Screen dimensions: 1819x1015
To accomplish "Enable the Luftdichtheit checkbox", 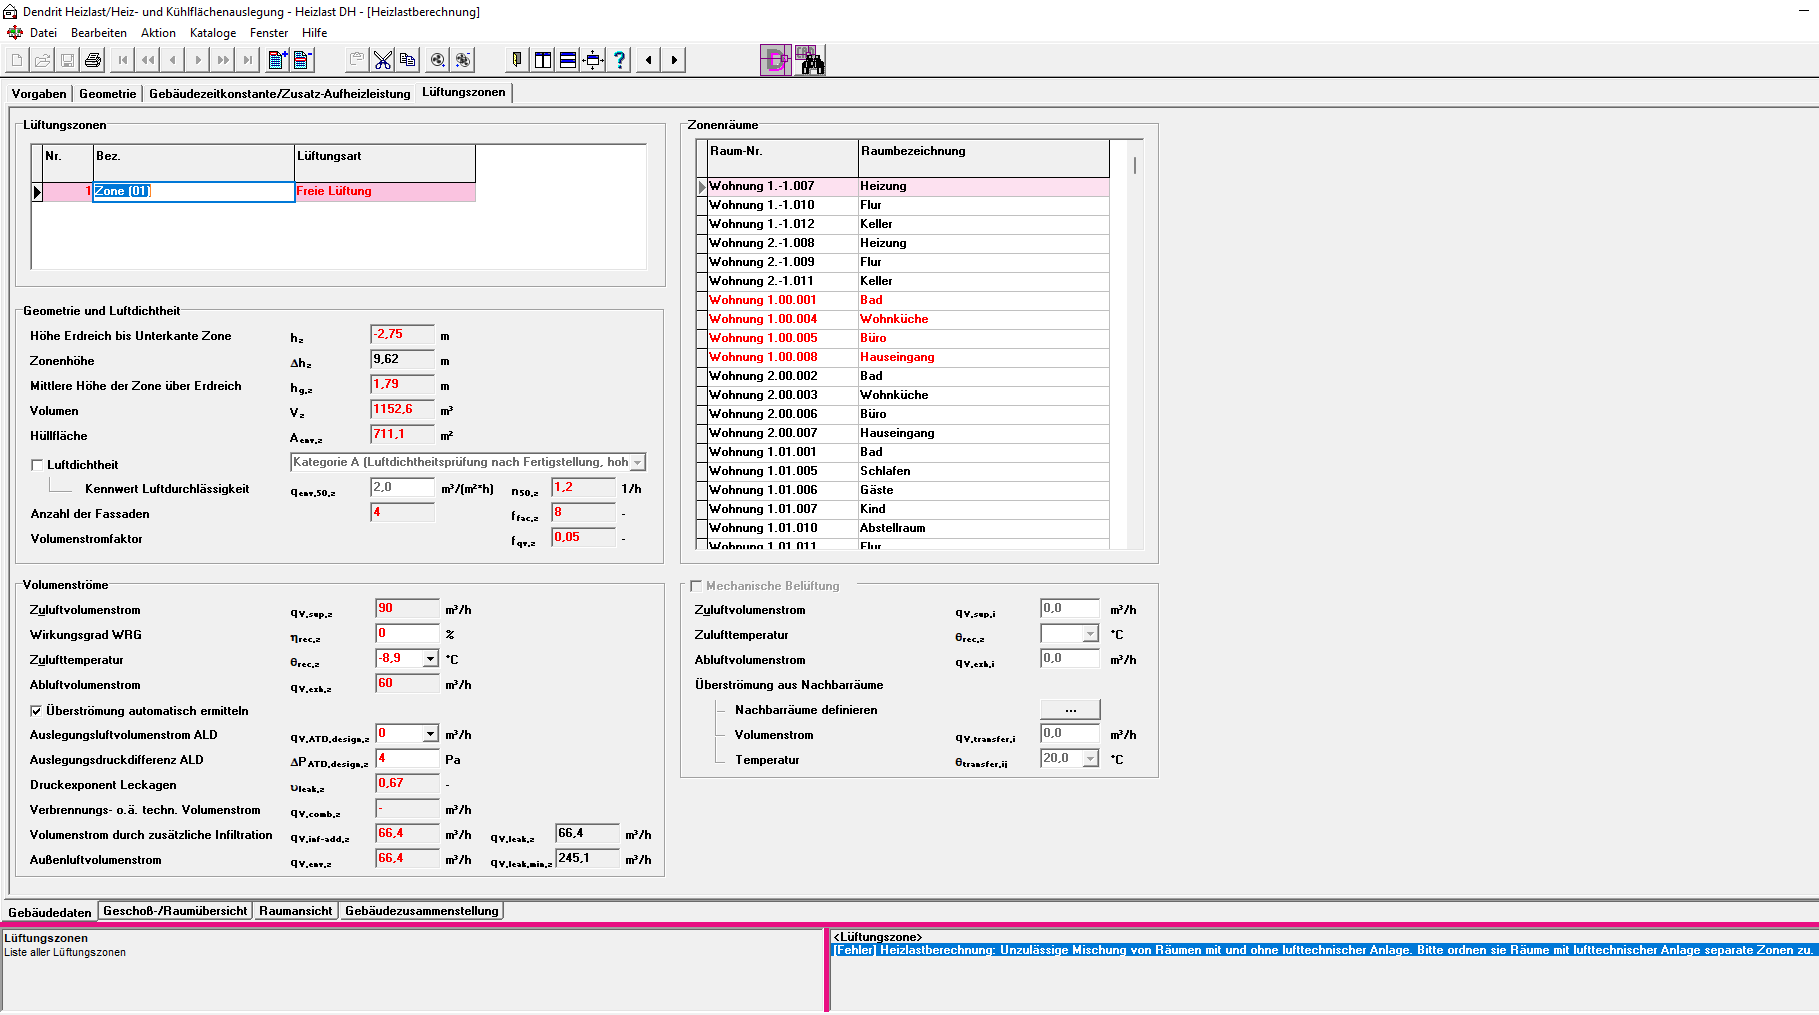I will coord(37,465).
